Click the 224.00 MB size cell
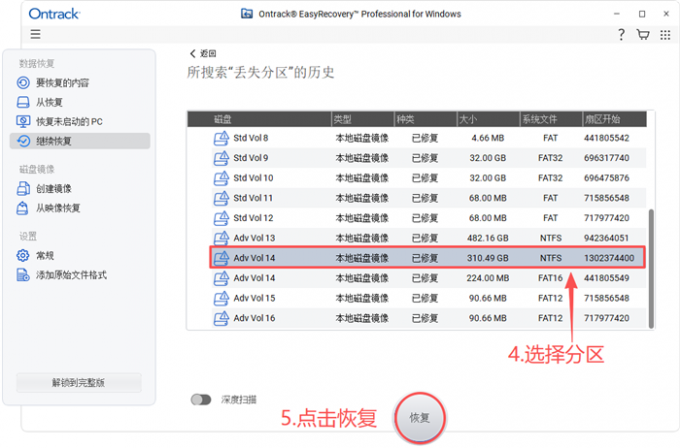 click(487, 278)
